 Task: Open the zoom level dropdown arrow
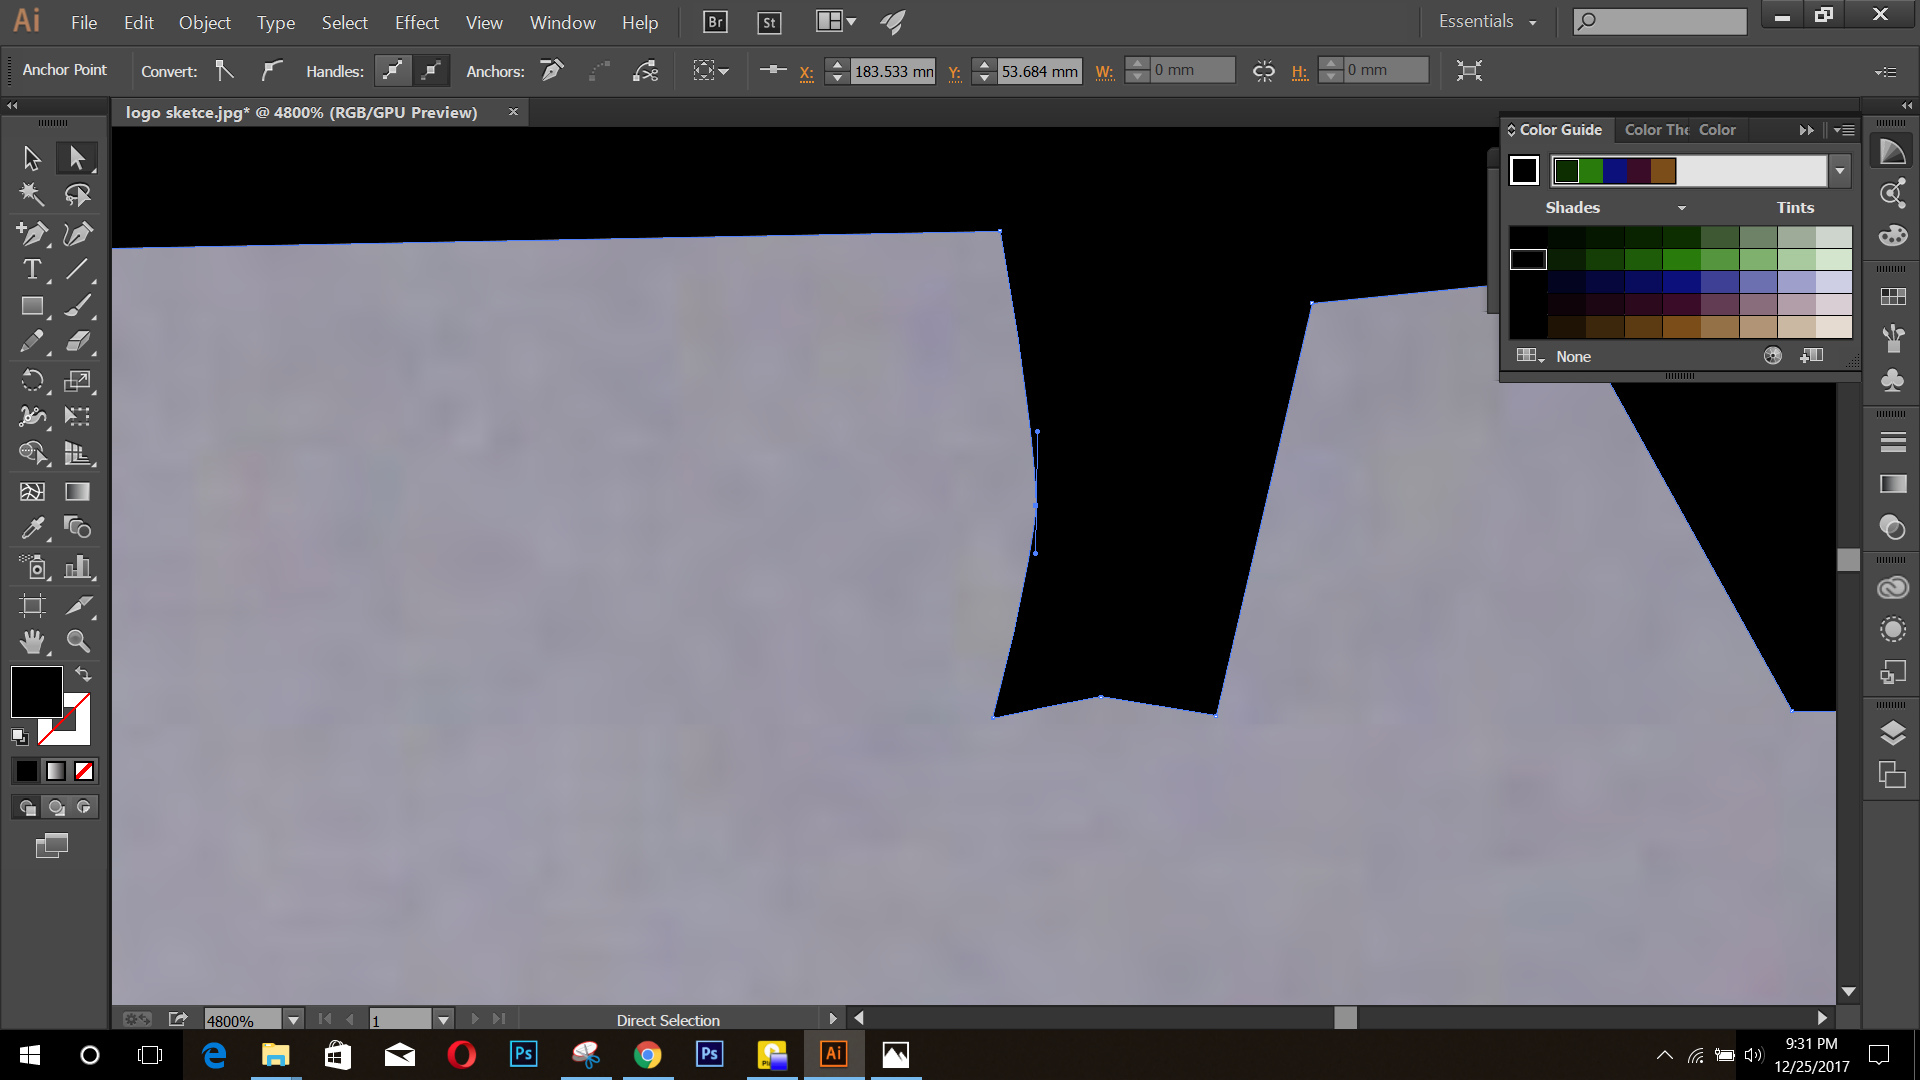[293, 1020]
